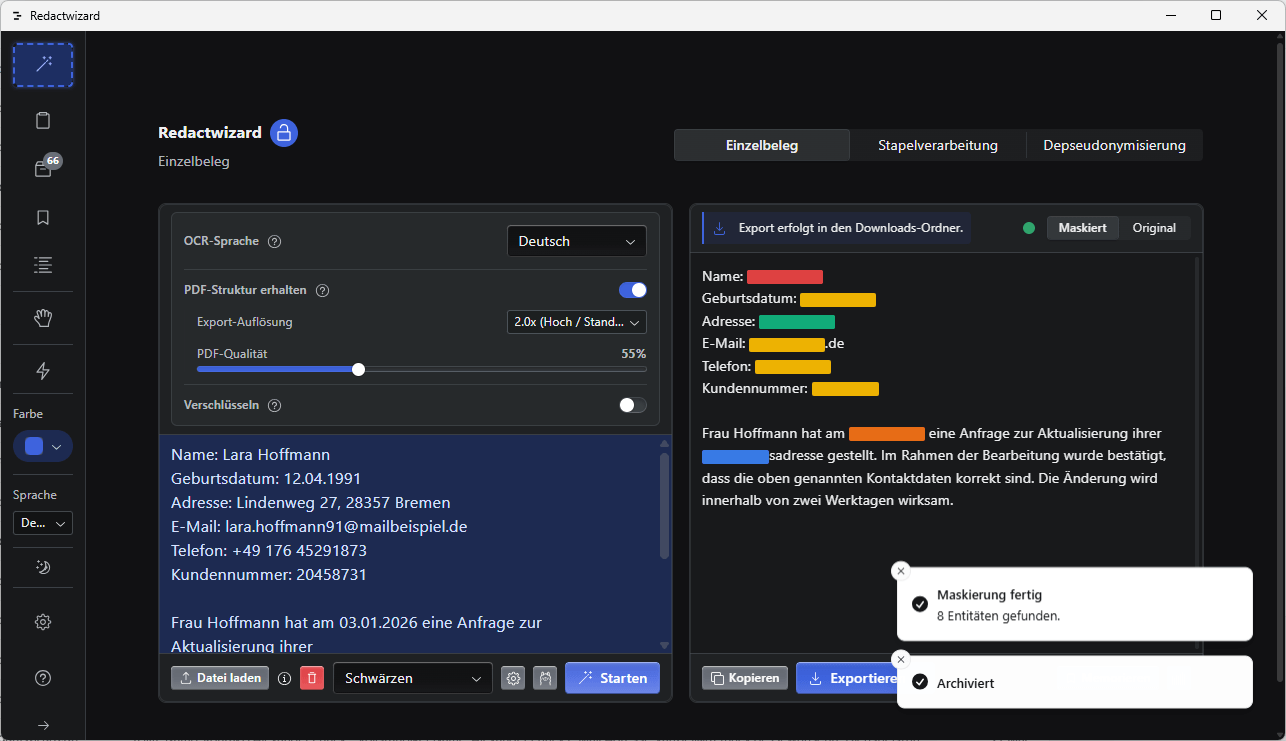Dismiss the Archiviert notification

click(901, 659)
